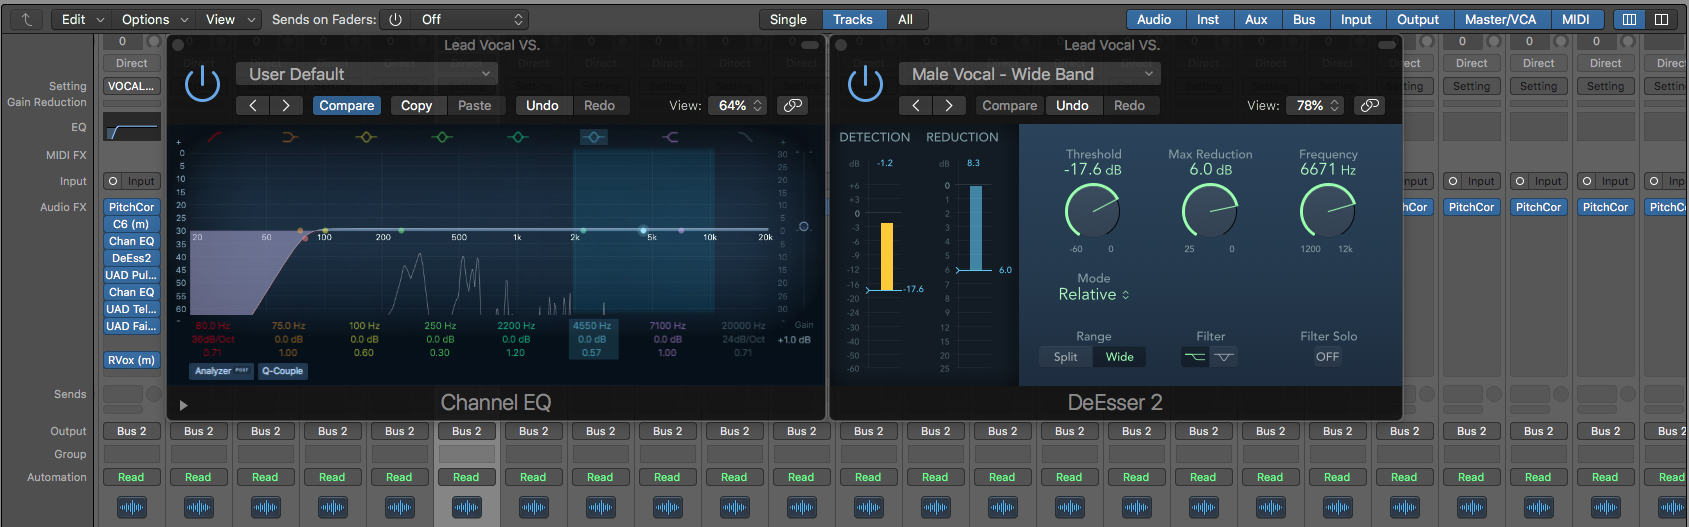This screenshot has height=527, width=1689.
Task: Click Threshold knob in DeEsser
Action: pos(1092,211)
